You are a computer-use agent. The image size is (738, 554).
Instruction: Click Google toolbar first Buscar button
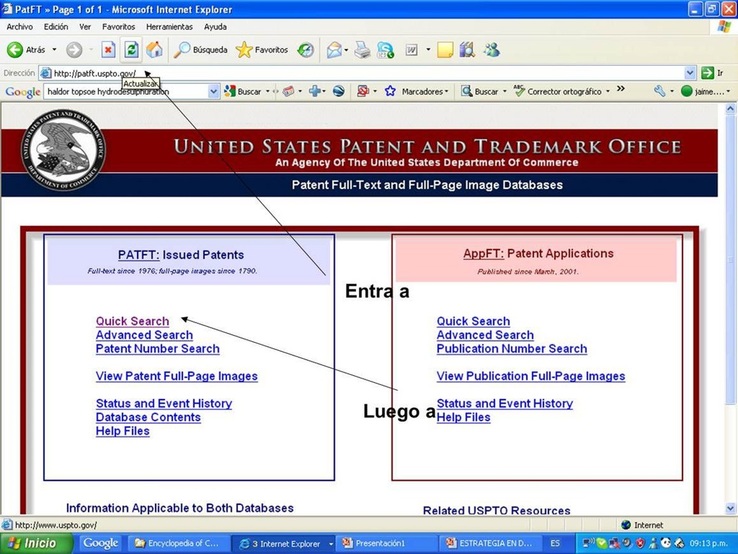click(x=243, y=91)
